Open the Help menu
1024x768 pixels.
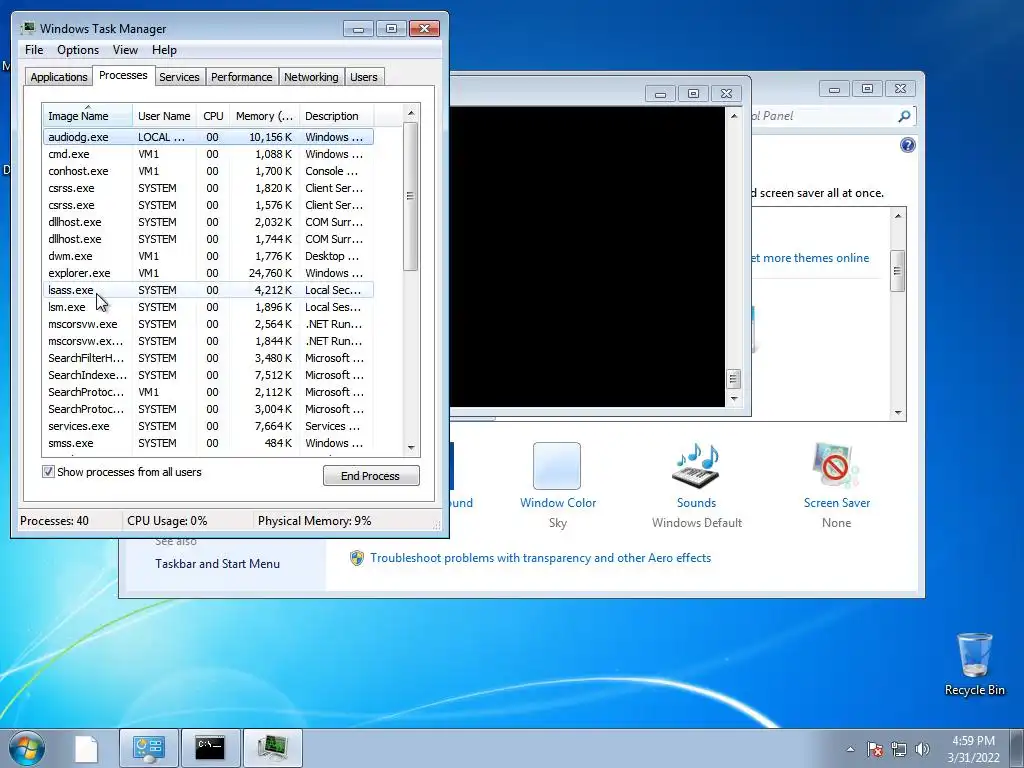pos(164,50)
